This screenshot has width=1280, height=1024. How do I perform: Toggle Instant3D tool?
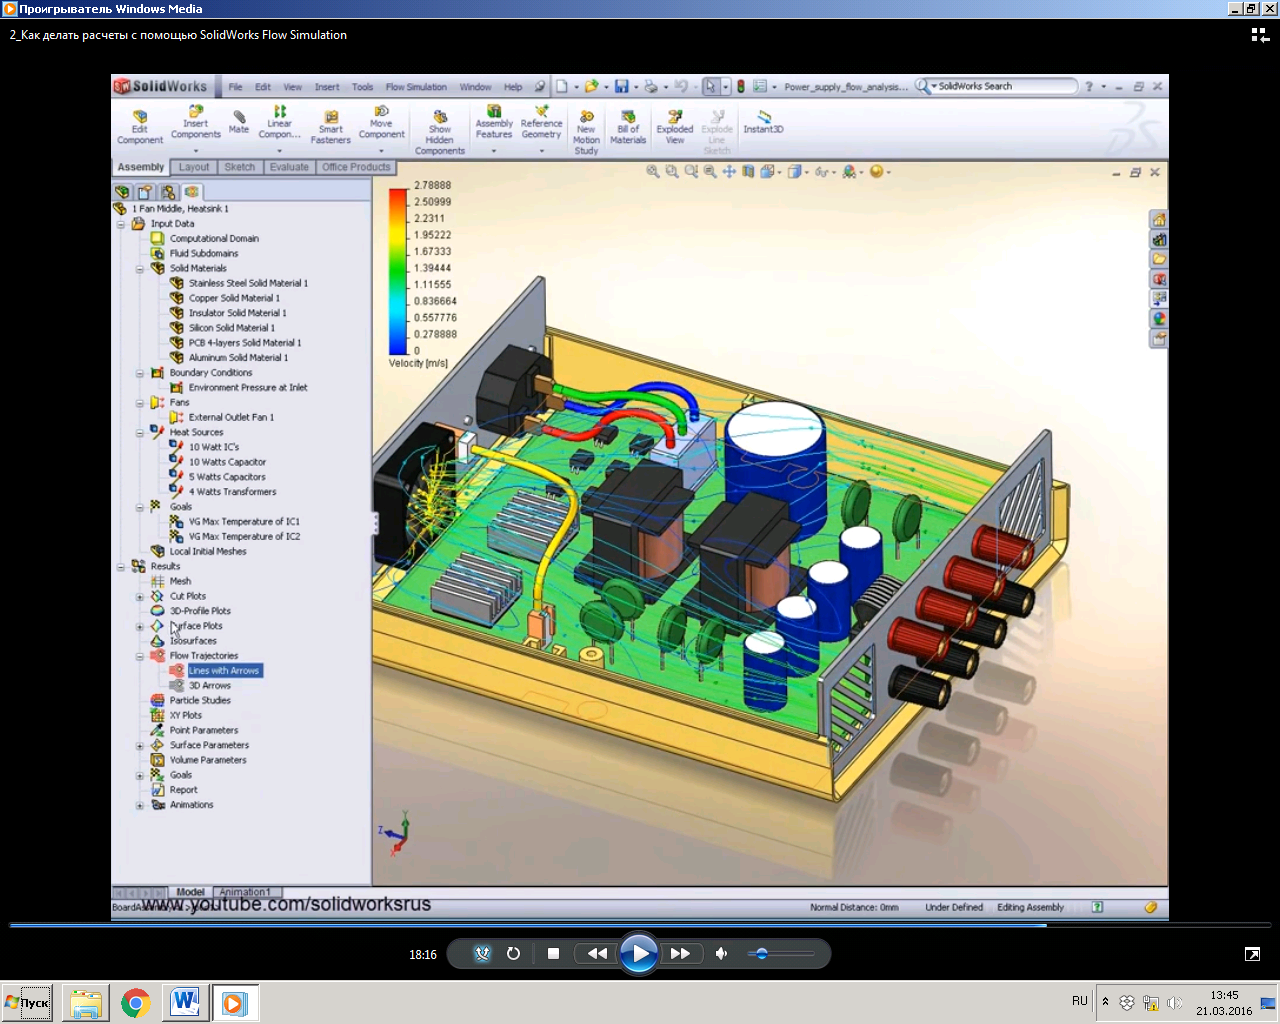click(763, 122)
